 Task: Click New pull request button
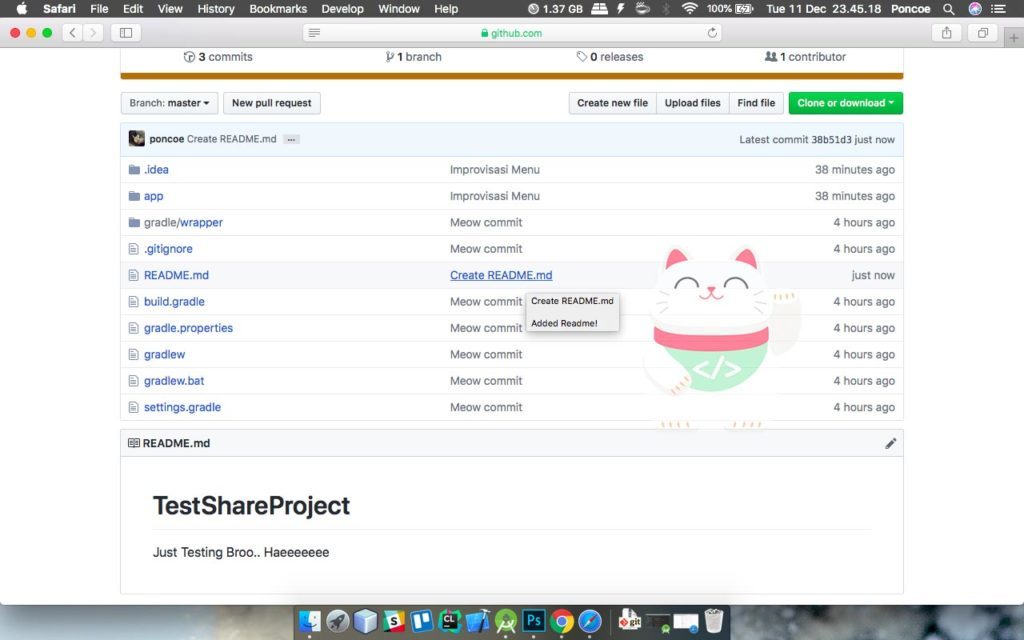click(272, 103)
